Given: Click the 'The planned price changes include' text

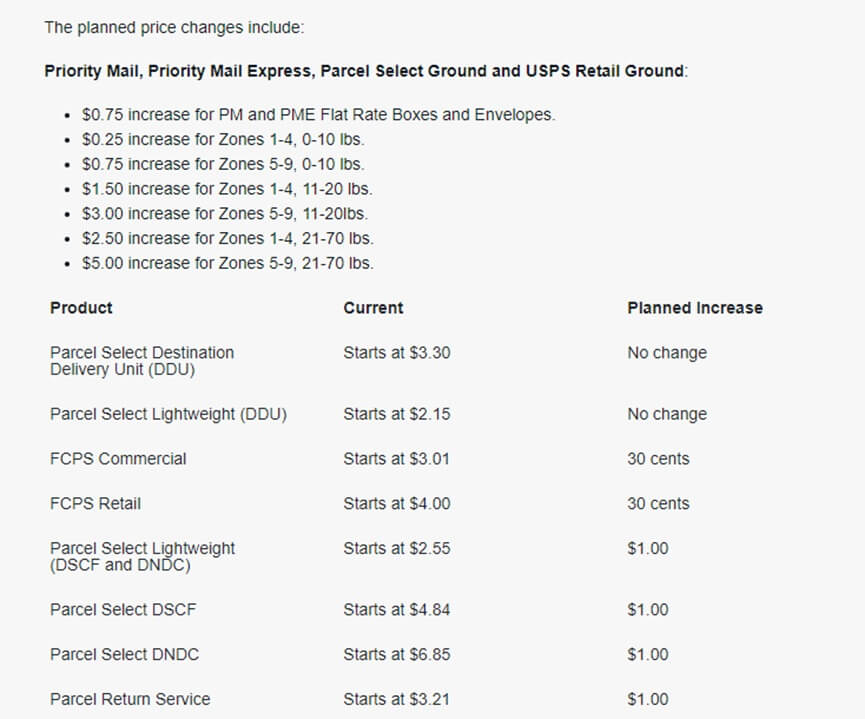Looking at the screenshot, I should (174, 28).
